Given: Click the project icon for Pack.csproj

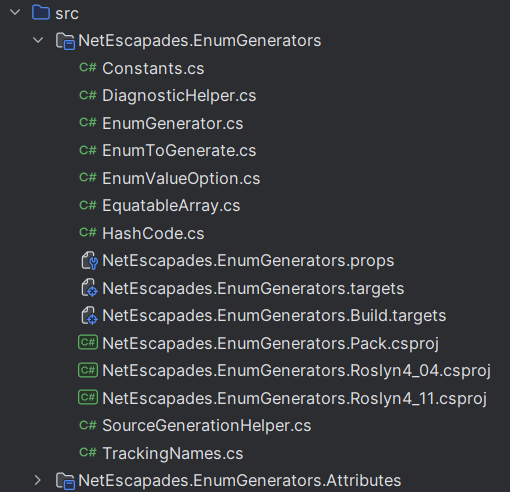Looking at the screenshot, I should (88, 342).
